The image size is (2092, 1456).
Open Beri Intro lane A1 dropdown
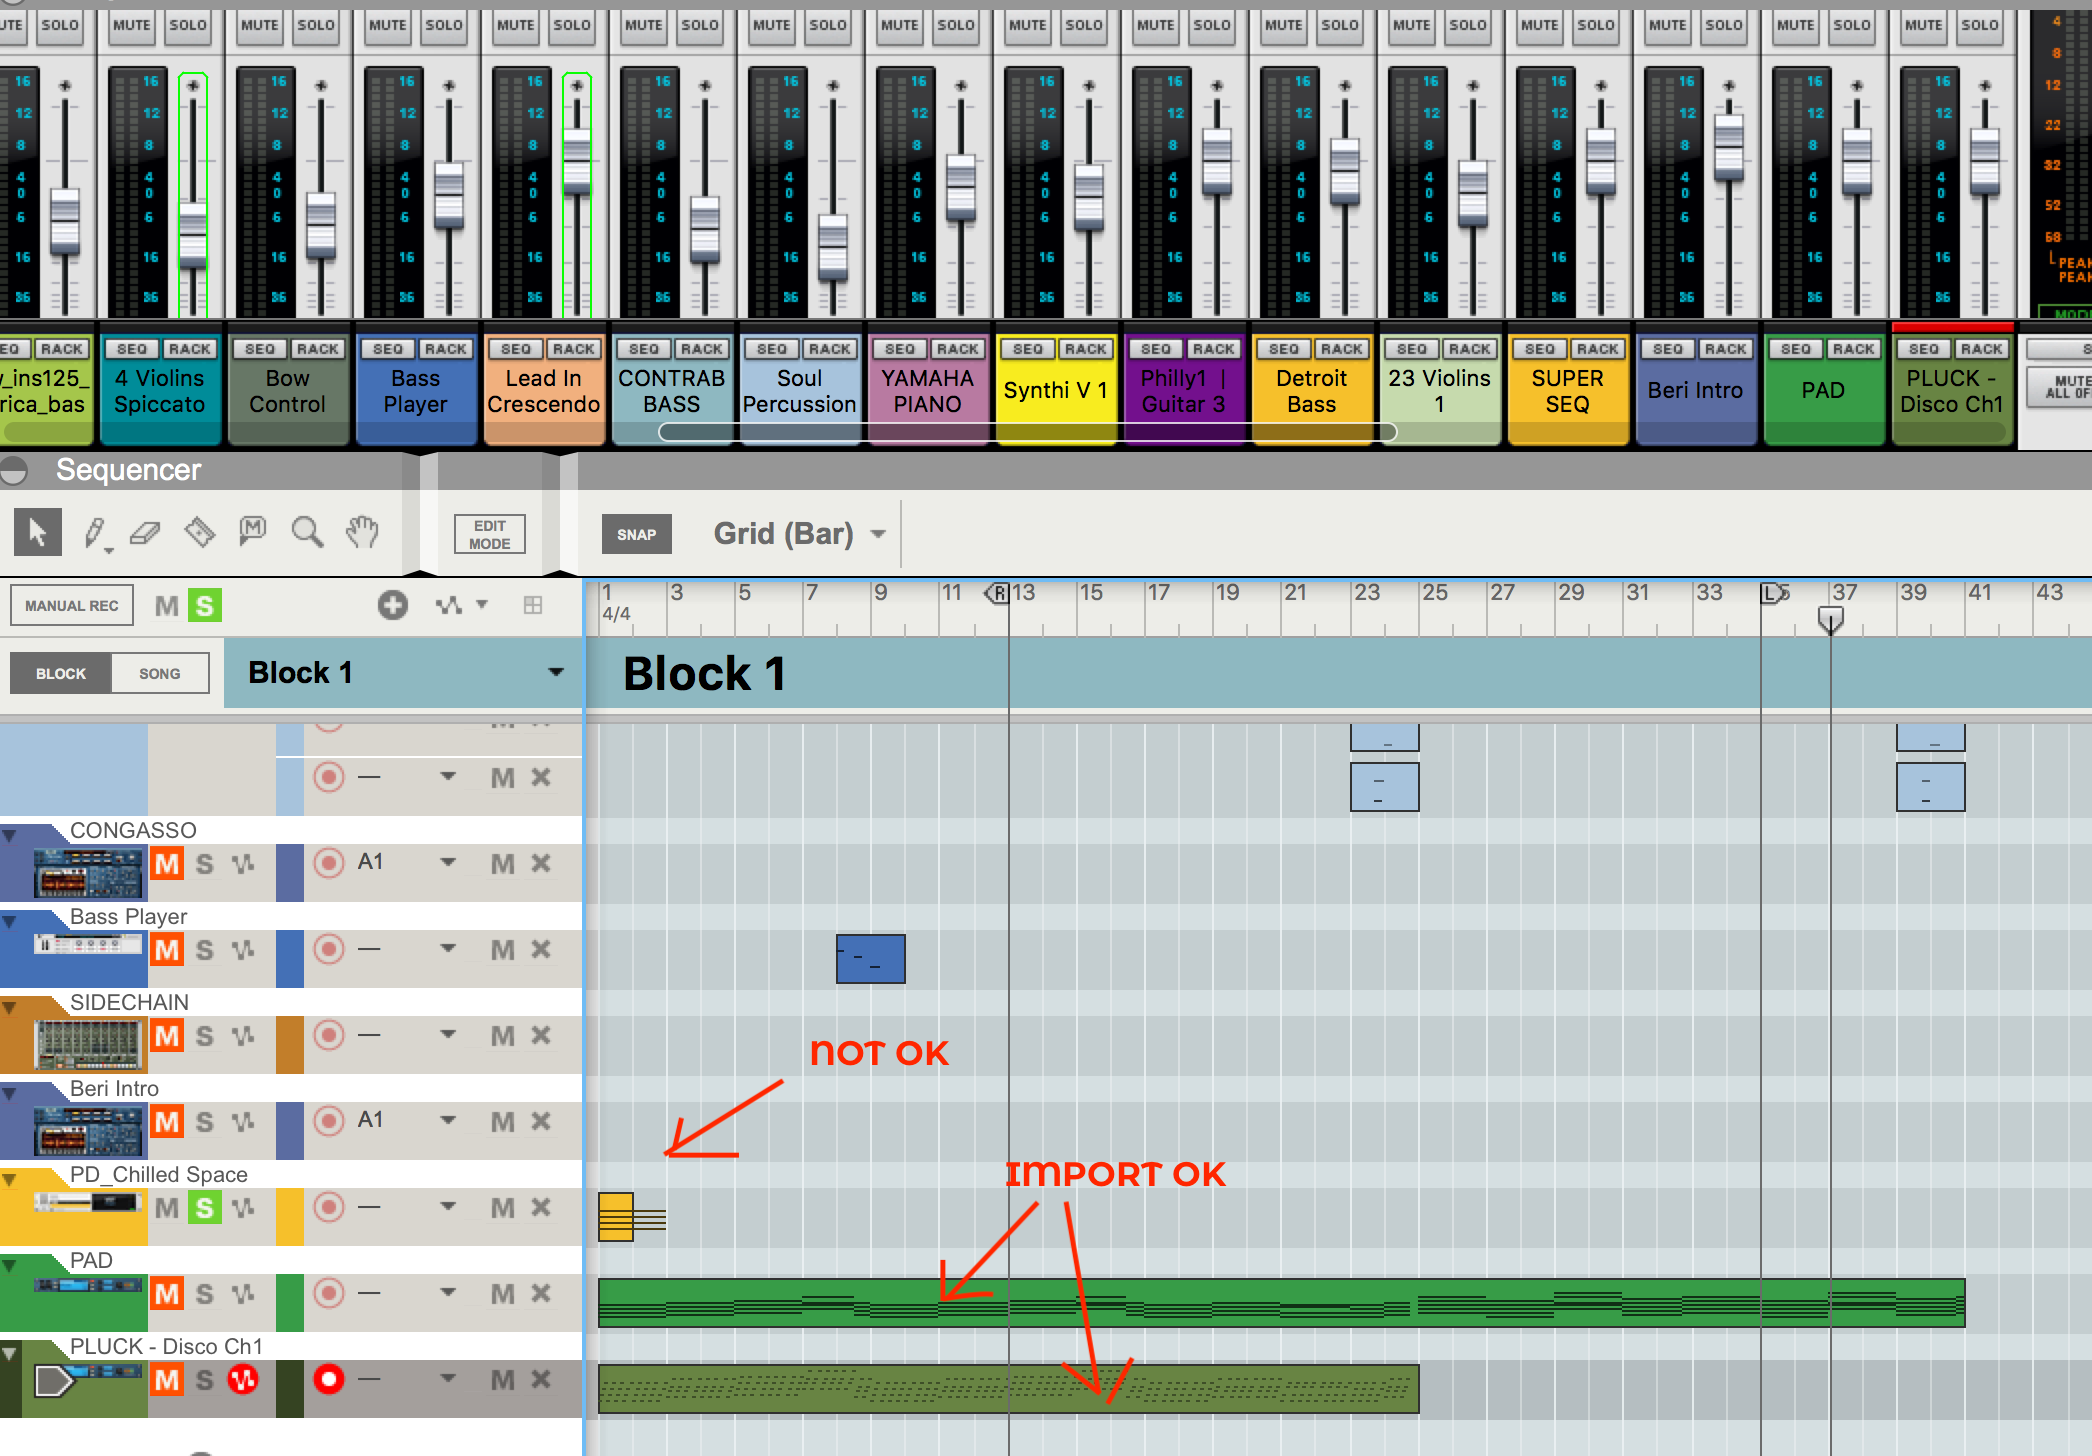(448, 1120)
